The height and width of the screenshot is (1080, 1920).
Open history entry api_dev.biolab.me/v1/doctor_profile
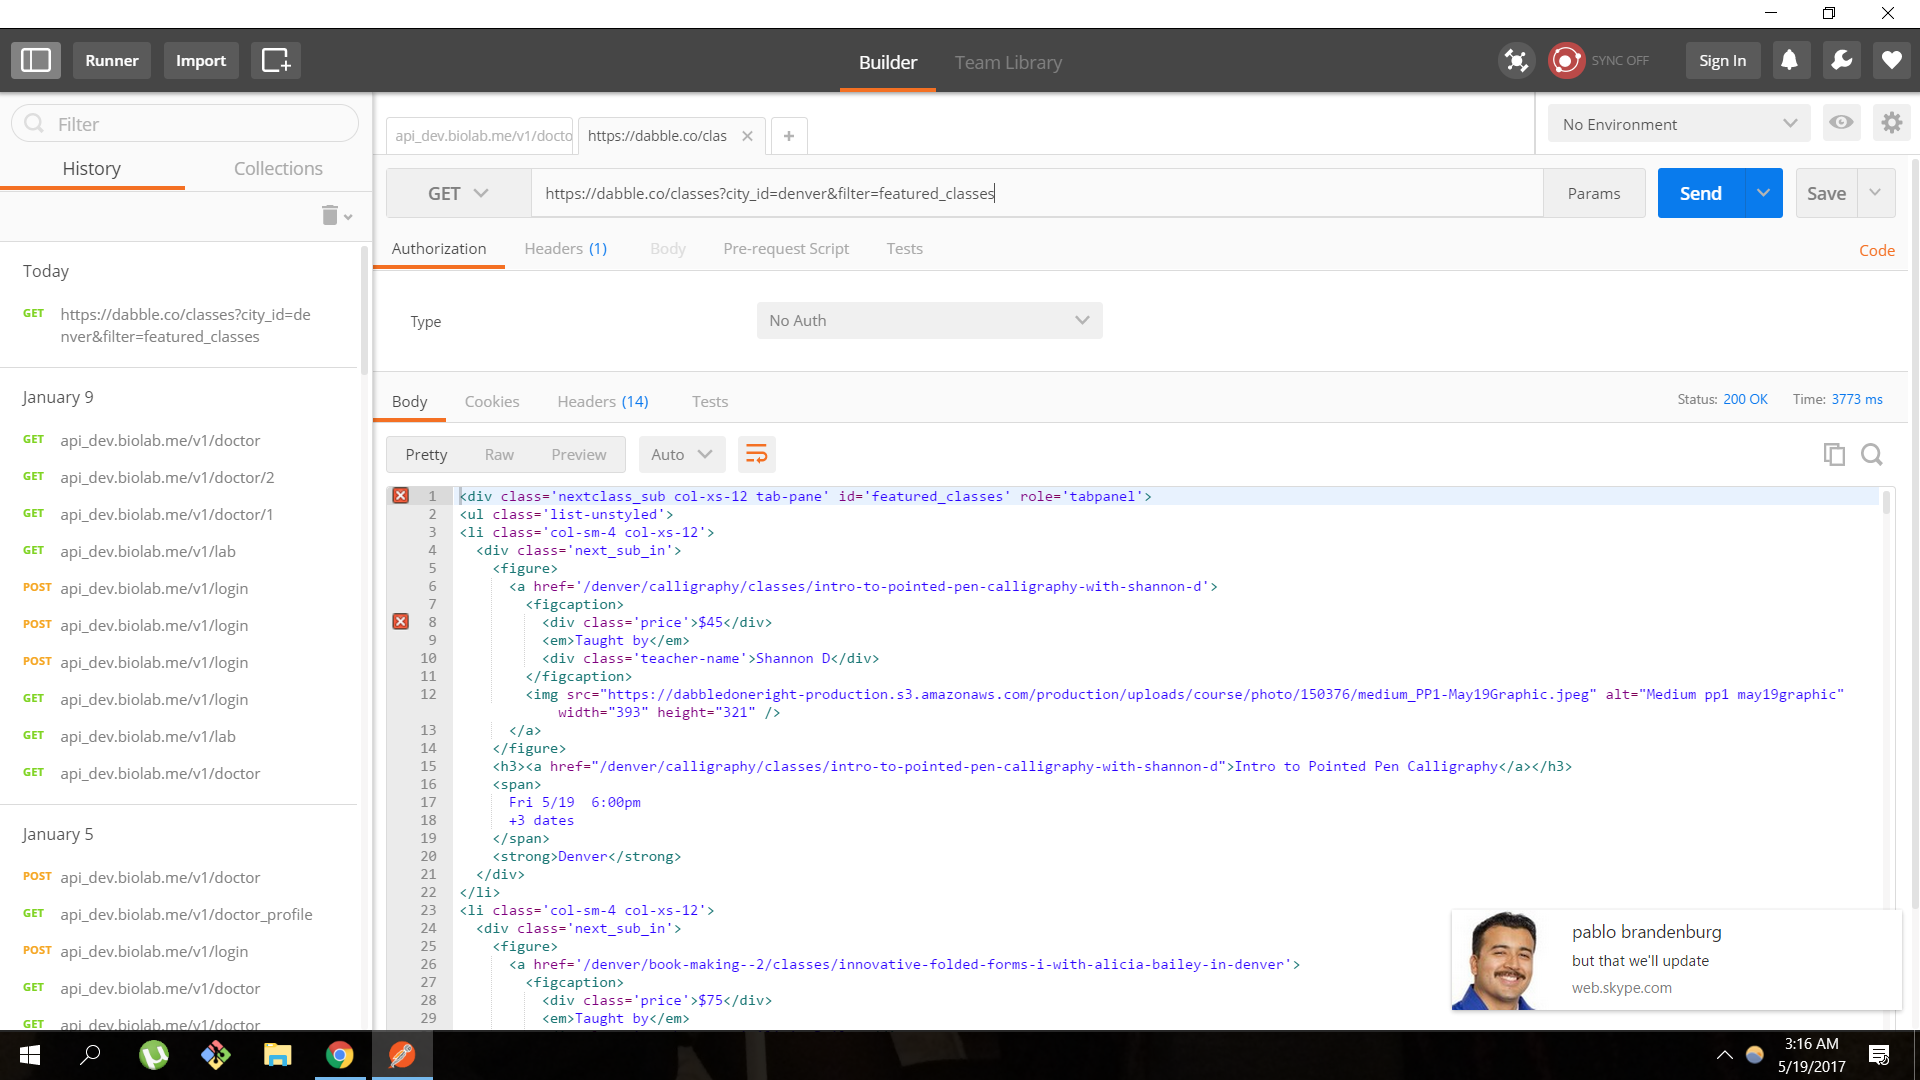[x=186, y=915]
